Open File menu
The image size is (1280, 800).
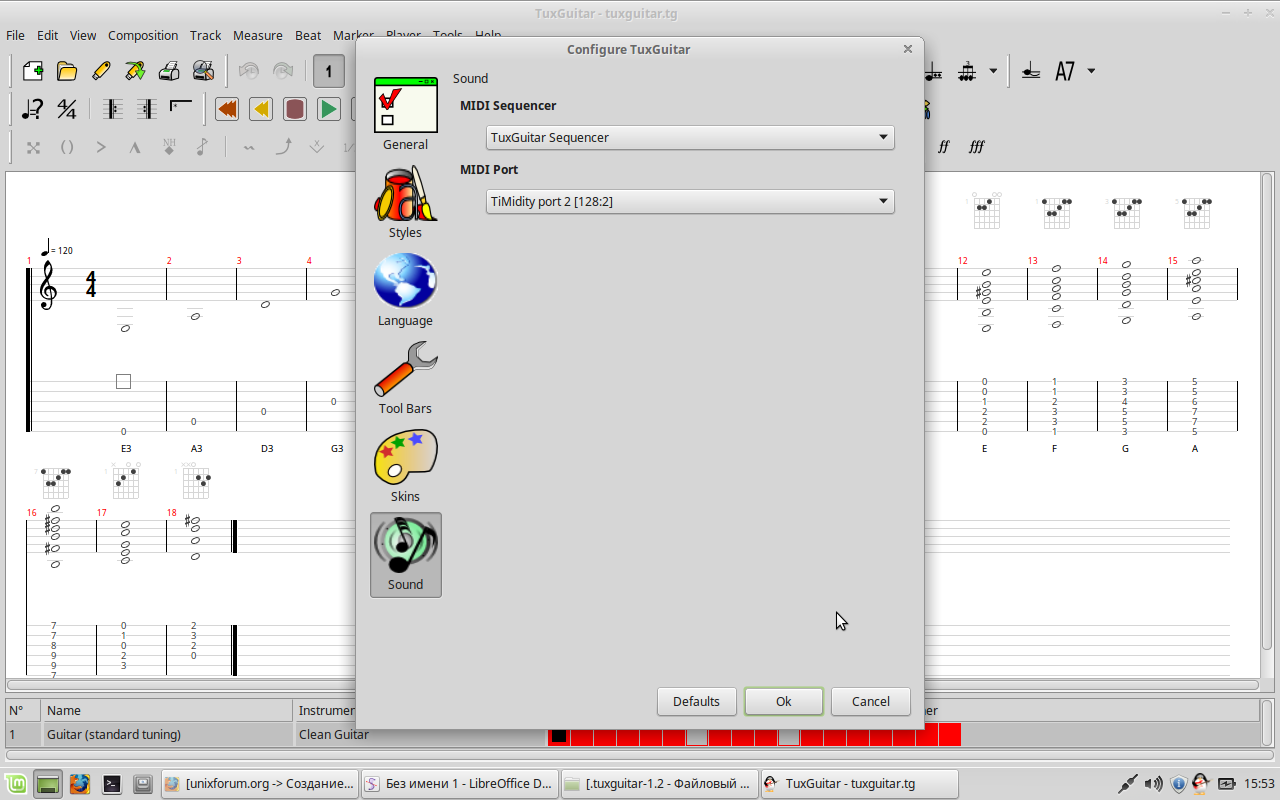coord(15,35)
